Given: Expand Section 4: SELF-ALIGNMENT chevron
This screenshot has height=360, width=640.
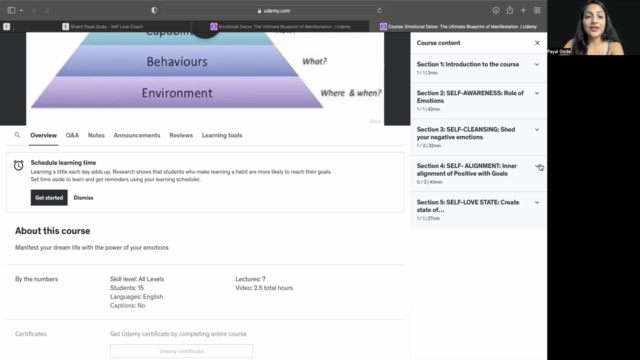Looking at the screenshot, I should tap(537, 166).
